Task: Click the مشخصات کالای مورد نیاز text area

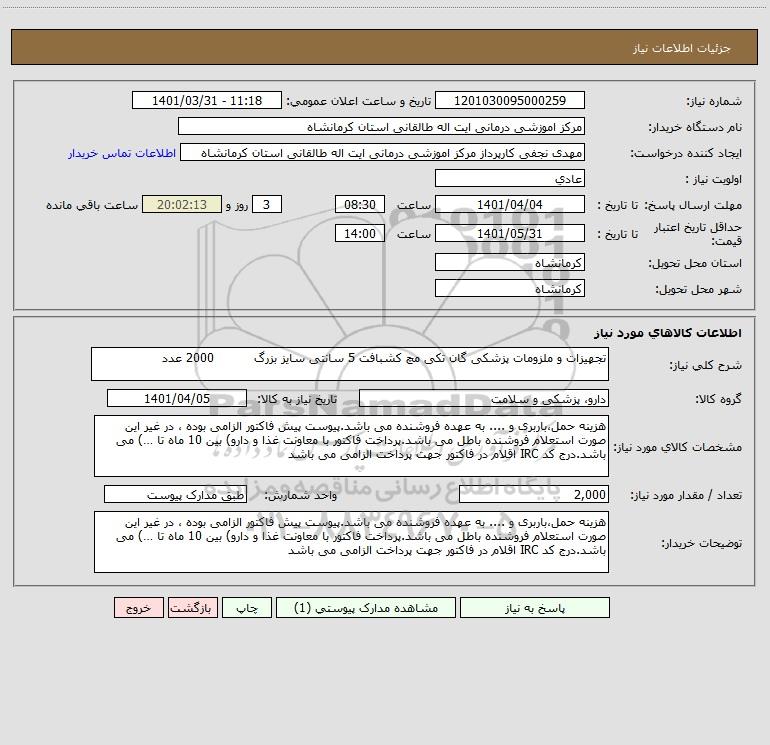Action: coord(351,446)
